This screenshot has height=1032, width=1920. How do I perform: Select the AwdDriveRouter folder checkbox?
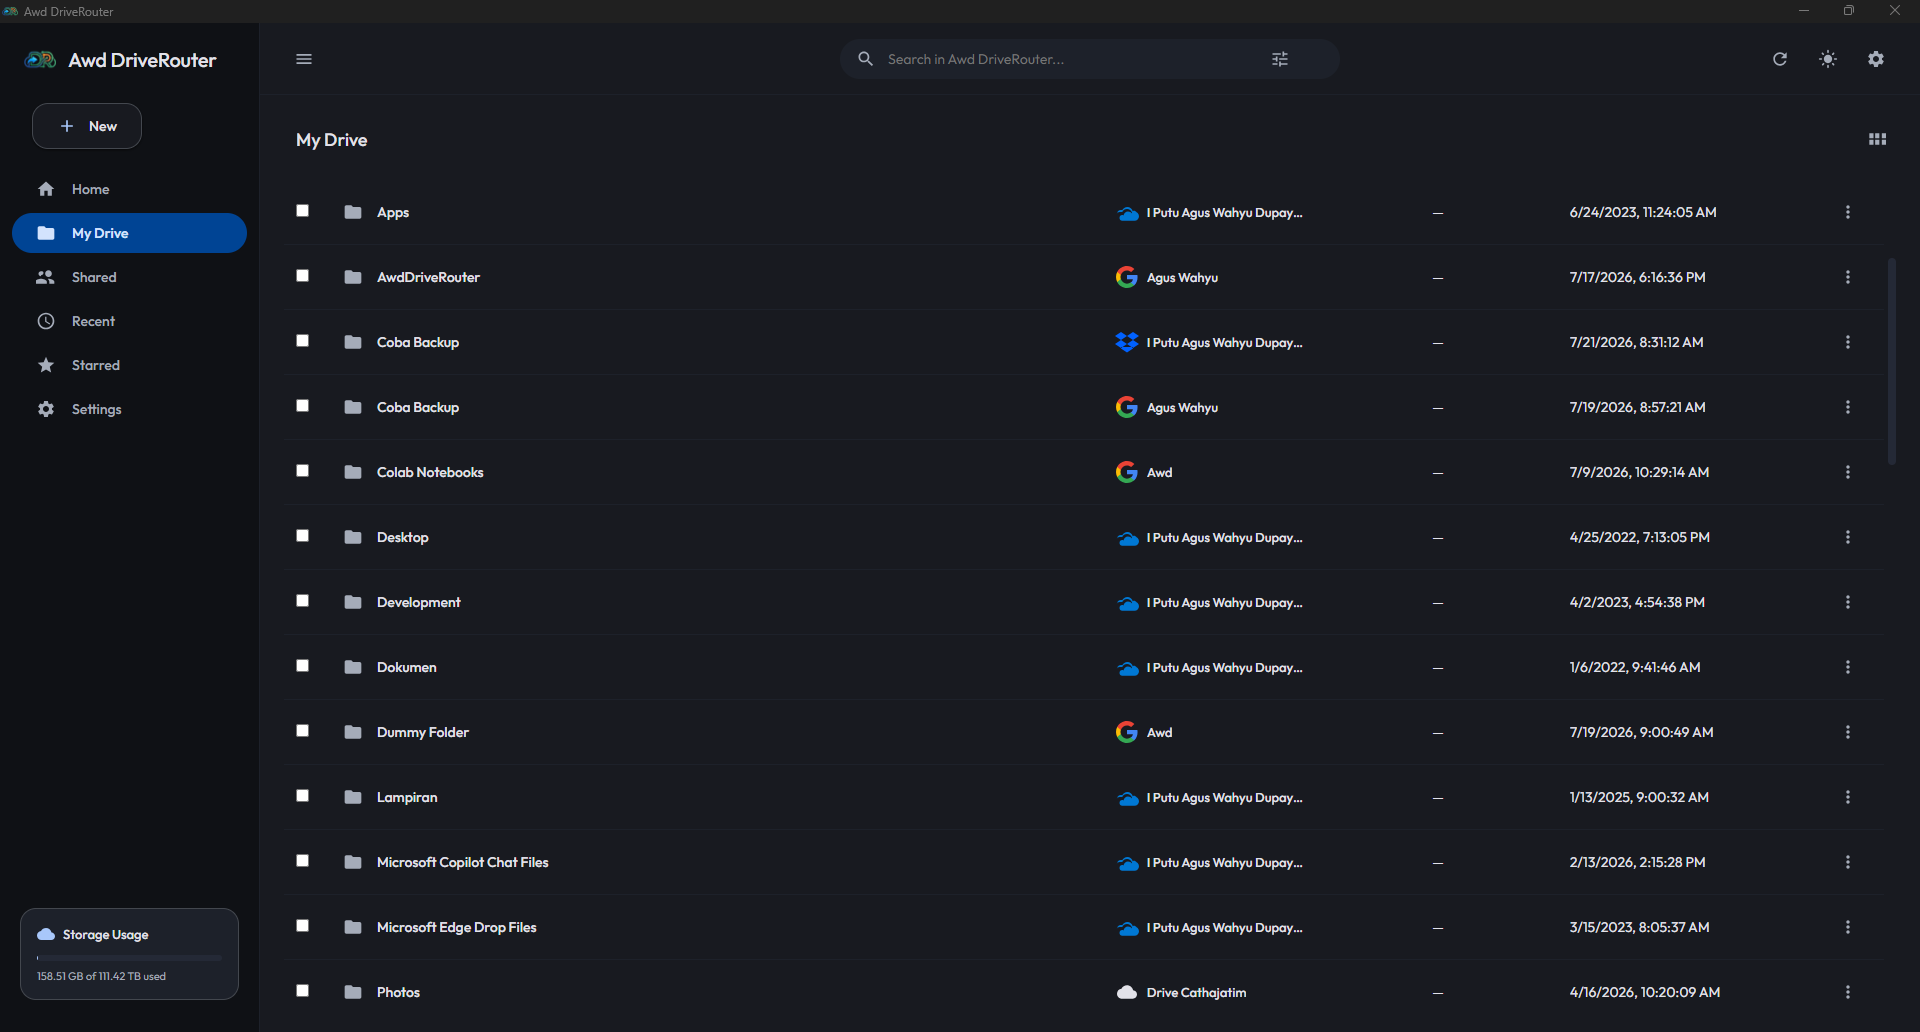coord(303,276)
